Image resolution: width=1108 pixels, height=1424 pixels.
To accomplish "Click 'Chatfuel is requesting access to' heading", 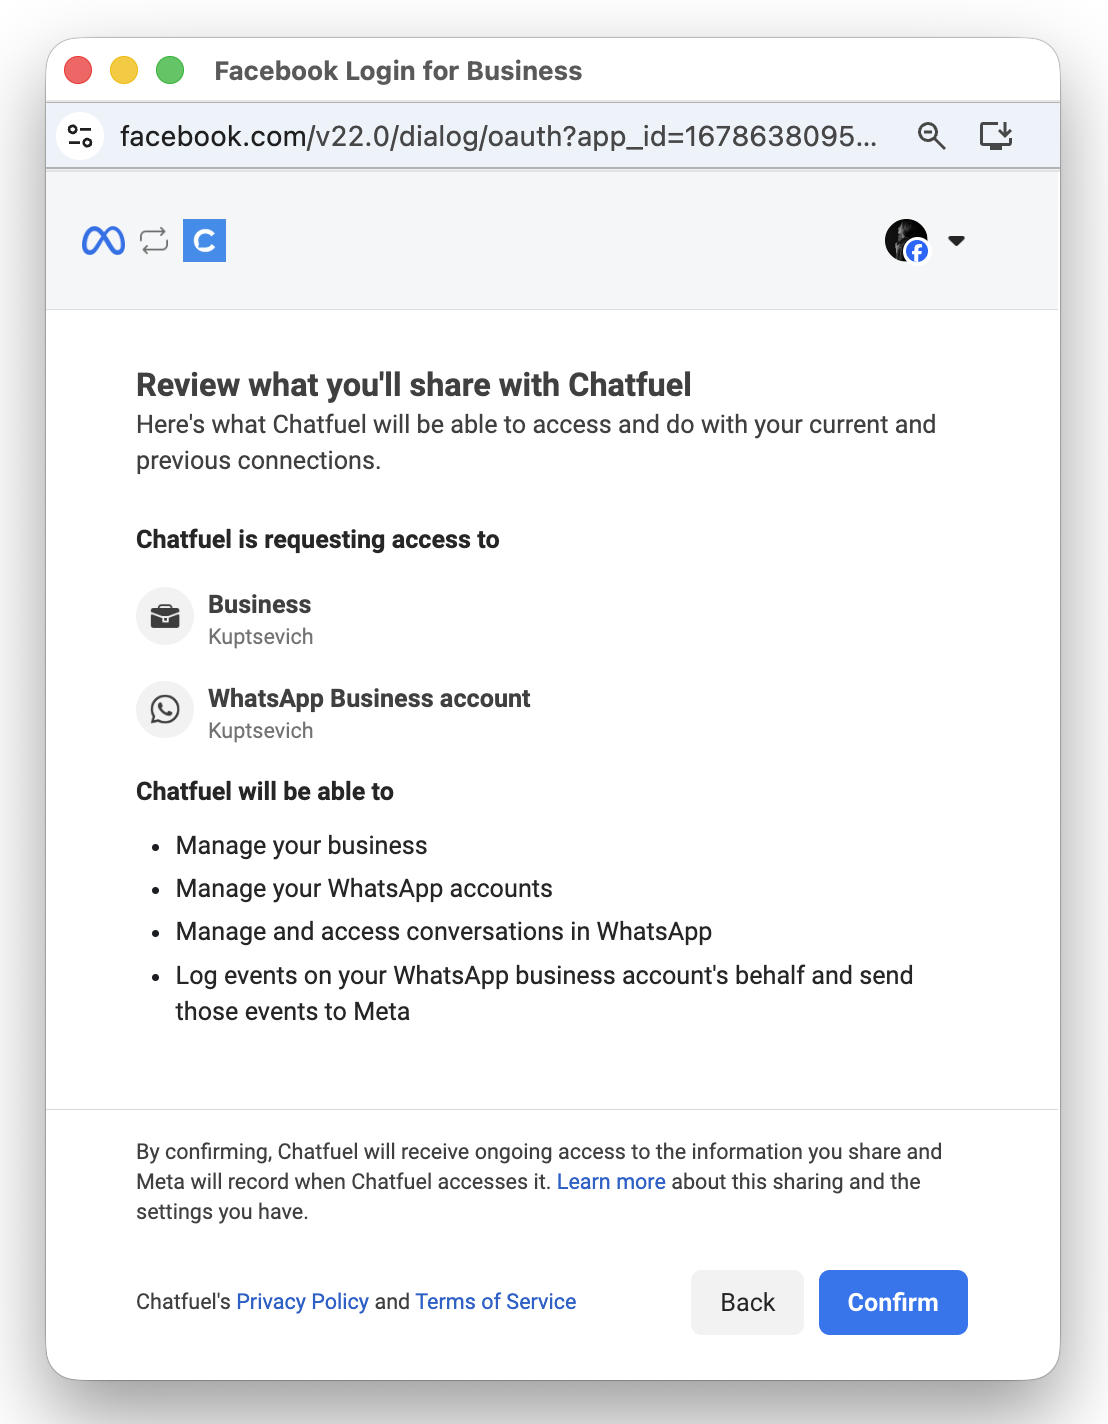I will pos(318,539).
